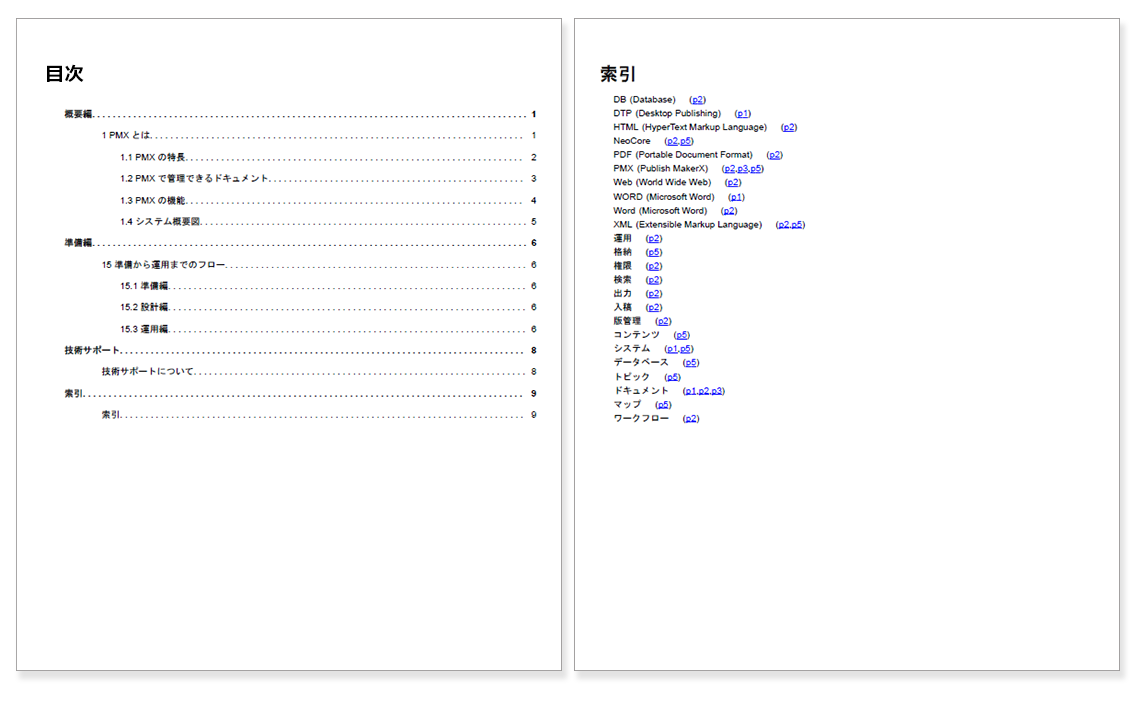Screen dimensions: 1140x701
Task: Follow the p1 link for システム entry
Action: (x=671, y=348)
